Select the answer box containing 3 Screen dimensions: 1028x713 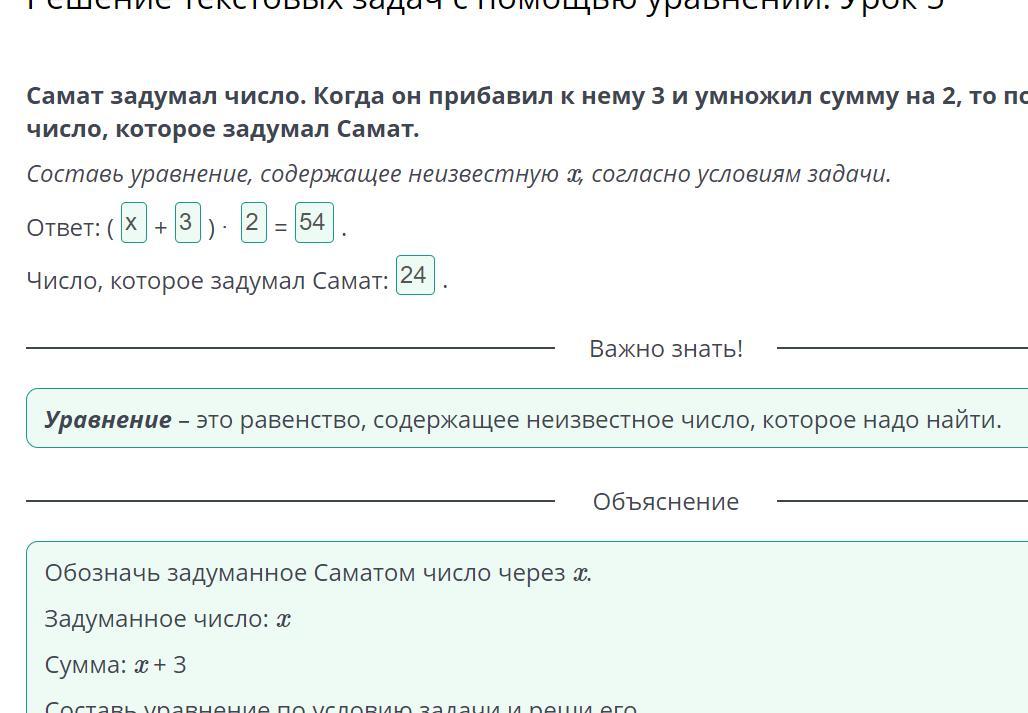pyautogui.click(x=187, y=223)
